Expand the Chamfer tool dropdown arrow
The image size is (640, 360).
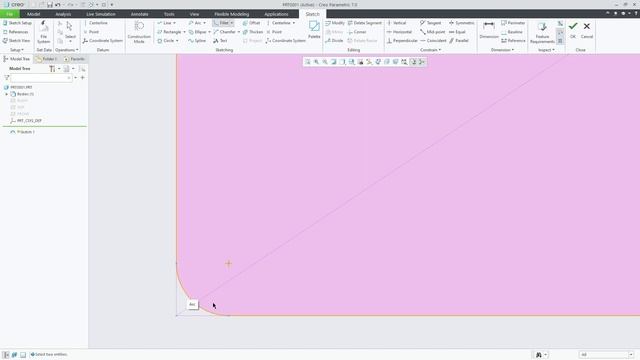click(239, 32)
